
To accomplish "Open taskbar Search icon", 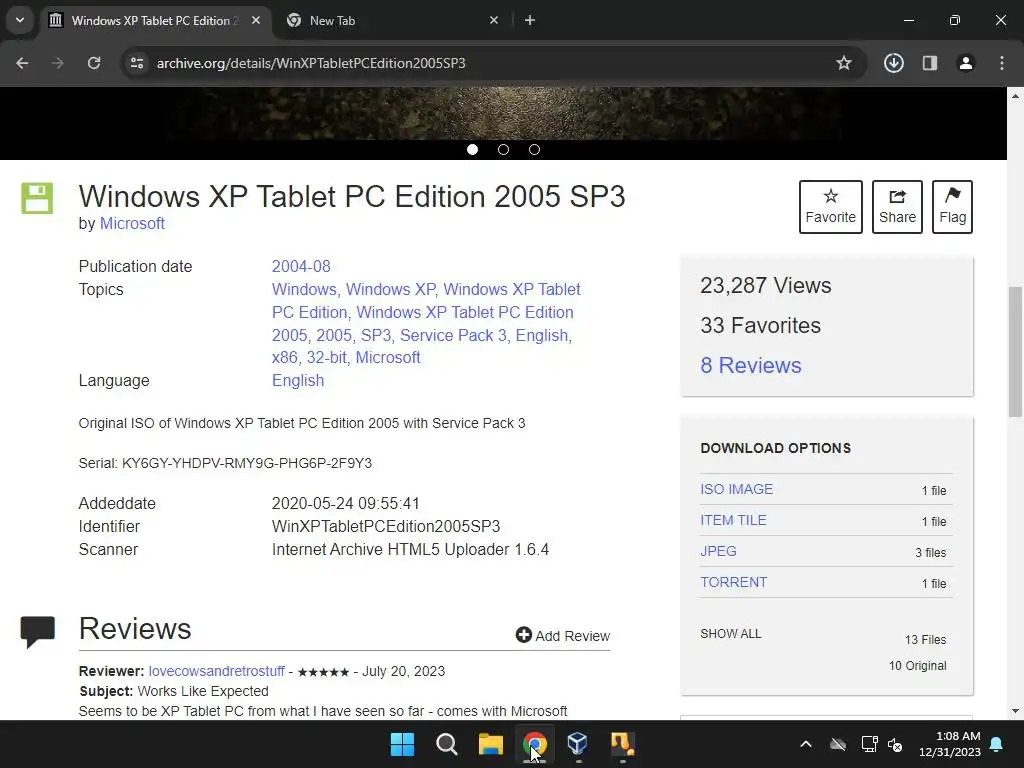I will pos(447,744).
